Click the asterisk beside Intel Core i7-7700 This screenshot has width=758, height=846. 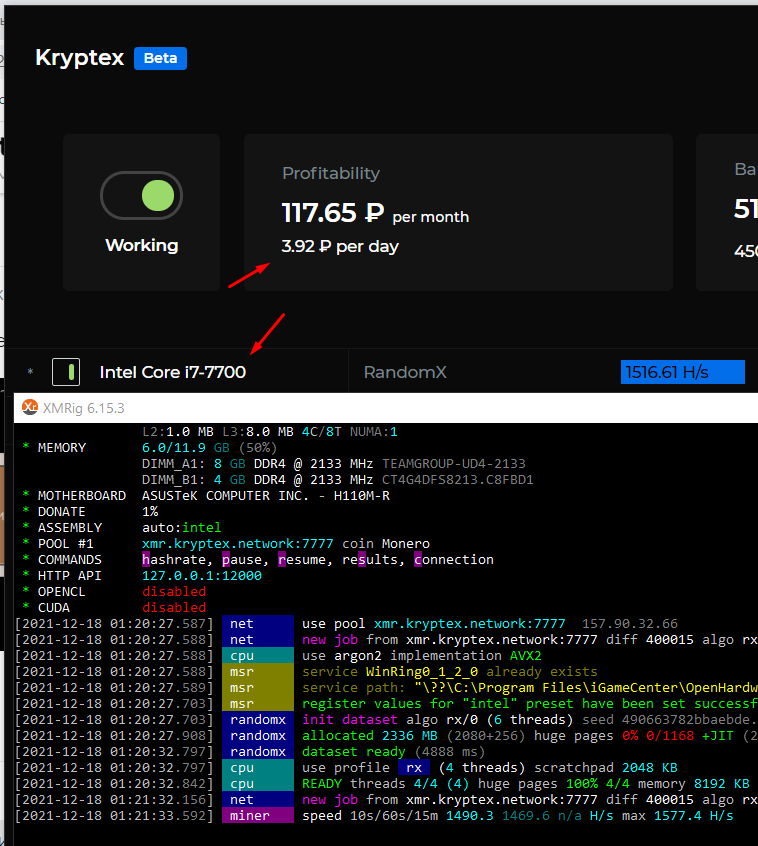pos(30,372)
